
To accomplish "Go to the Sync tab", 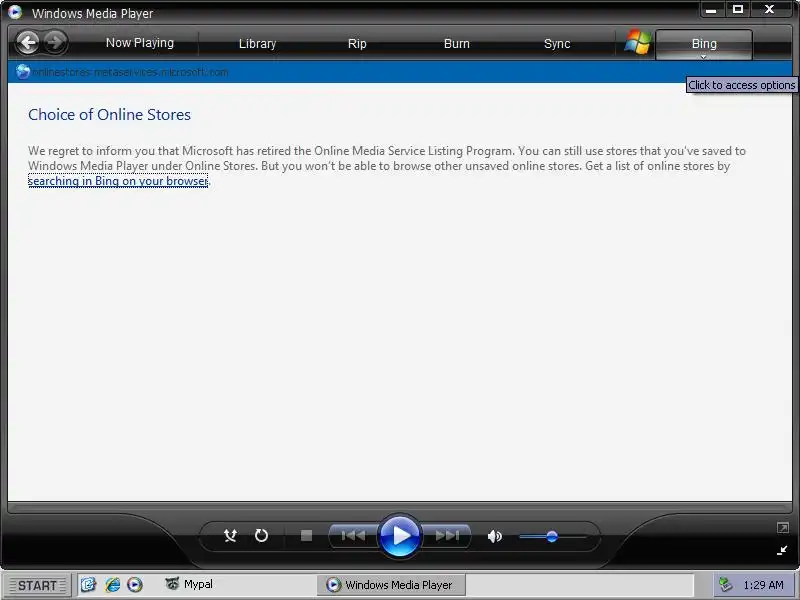I will pyautogui.click(x=557, y=44).
